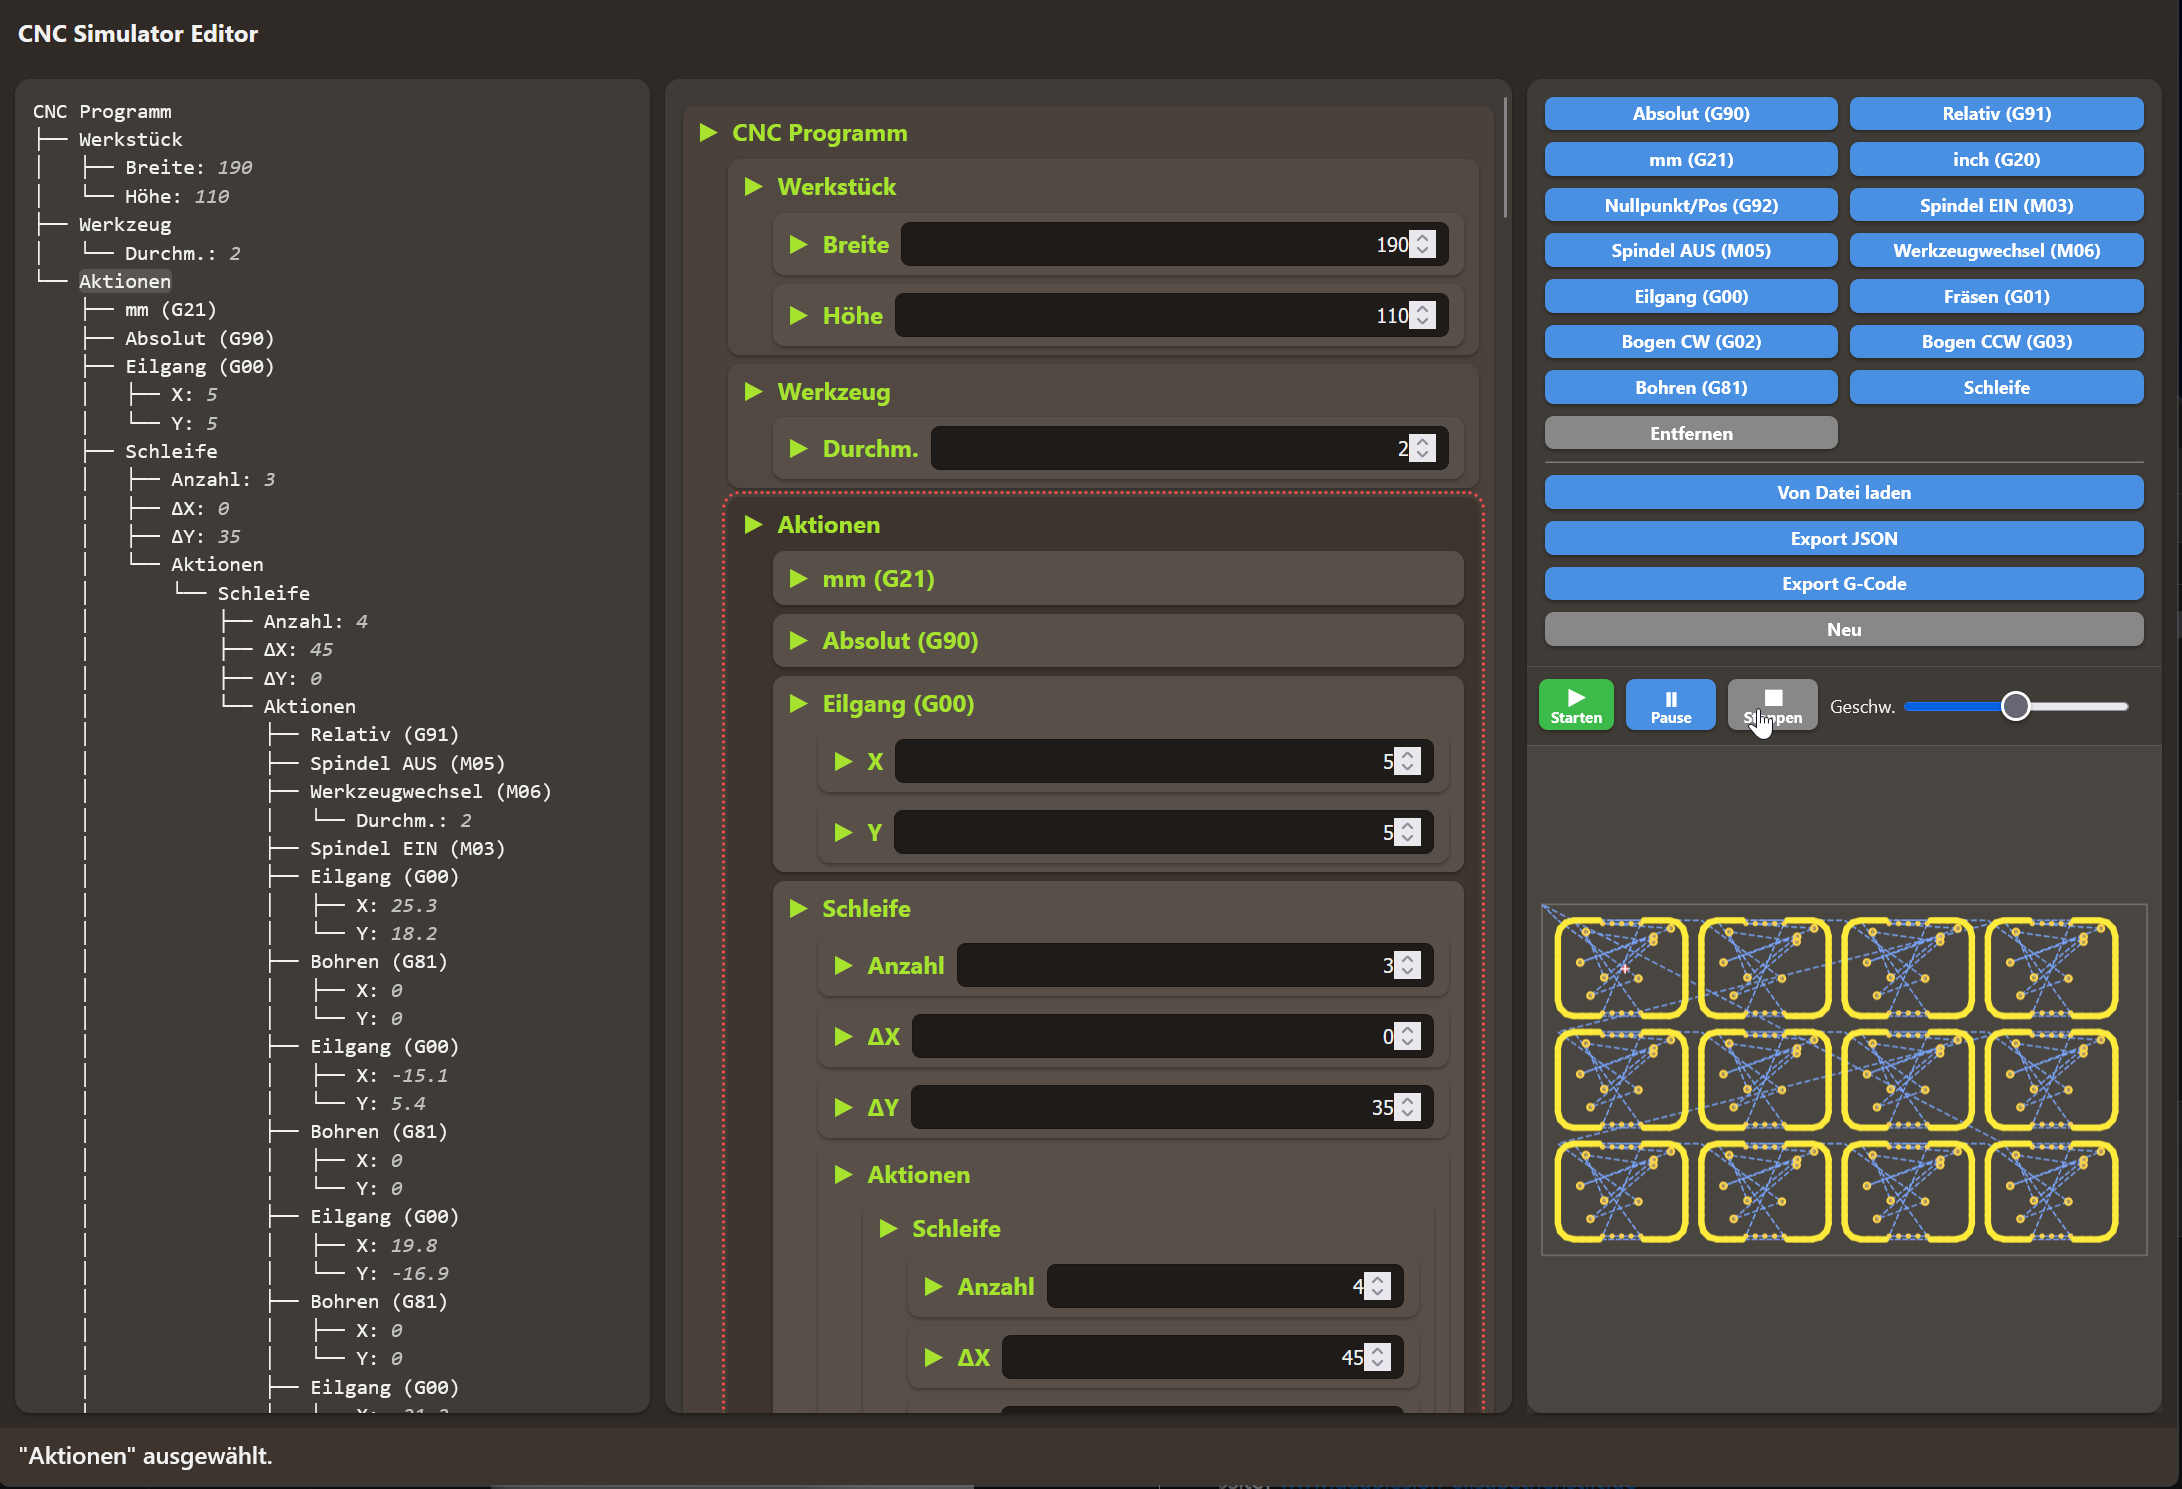Select Werkzeugwechsel (M06) in the tree
This screenshot has height=1489, width=2182.
(x=430, y=791)
